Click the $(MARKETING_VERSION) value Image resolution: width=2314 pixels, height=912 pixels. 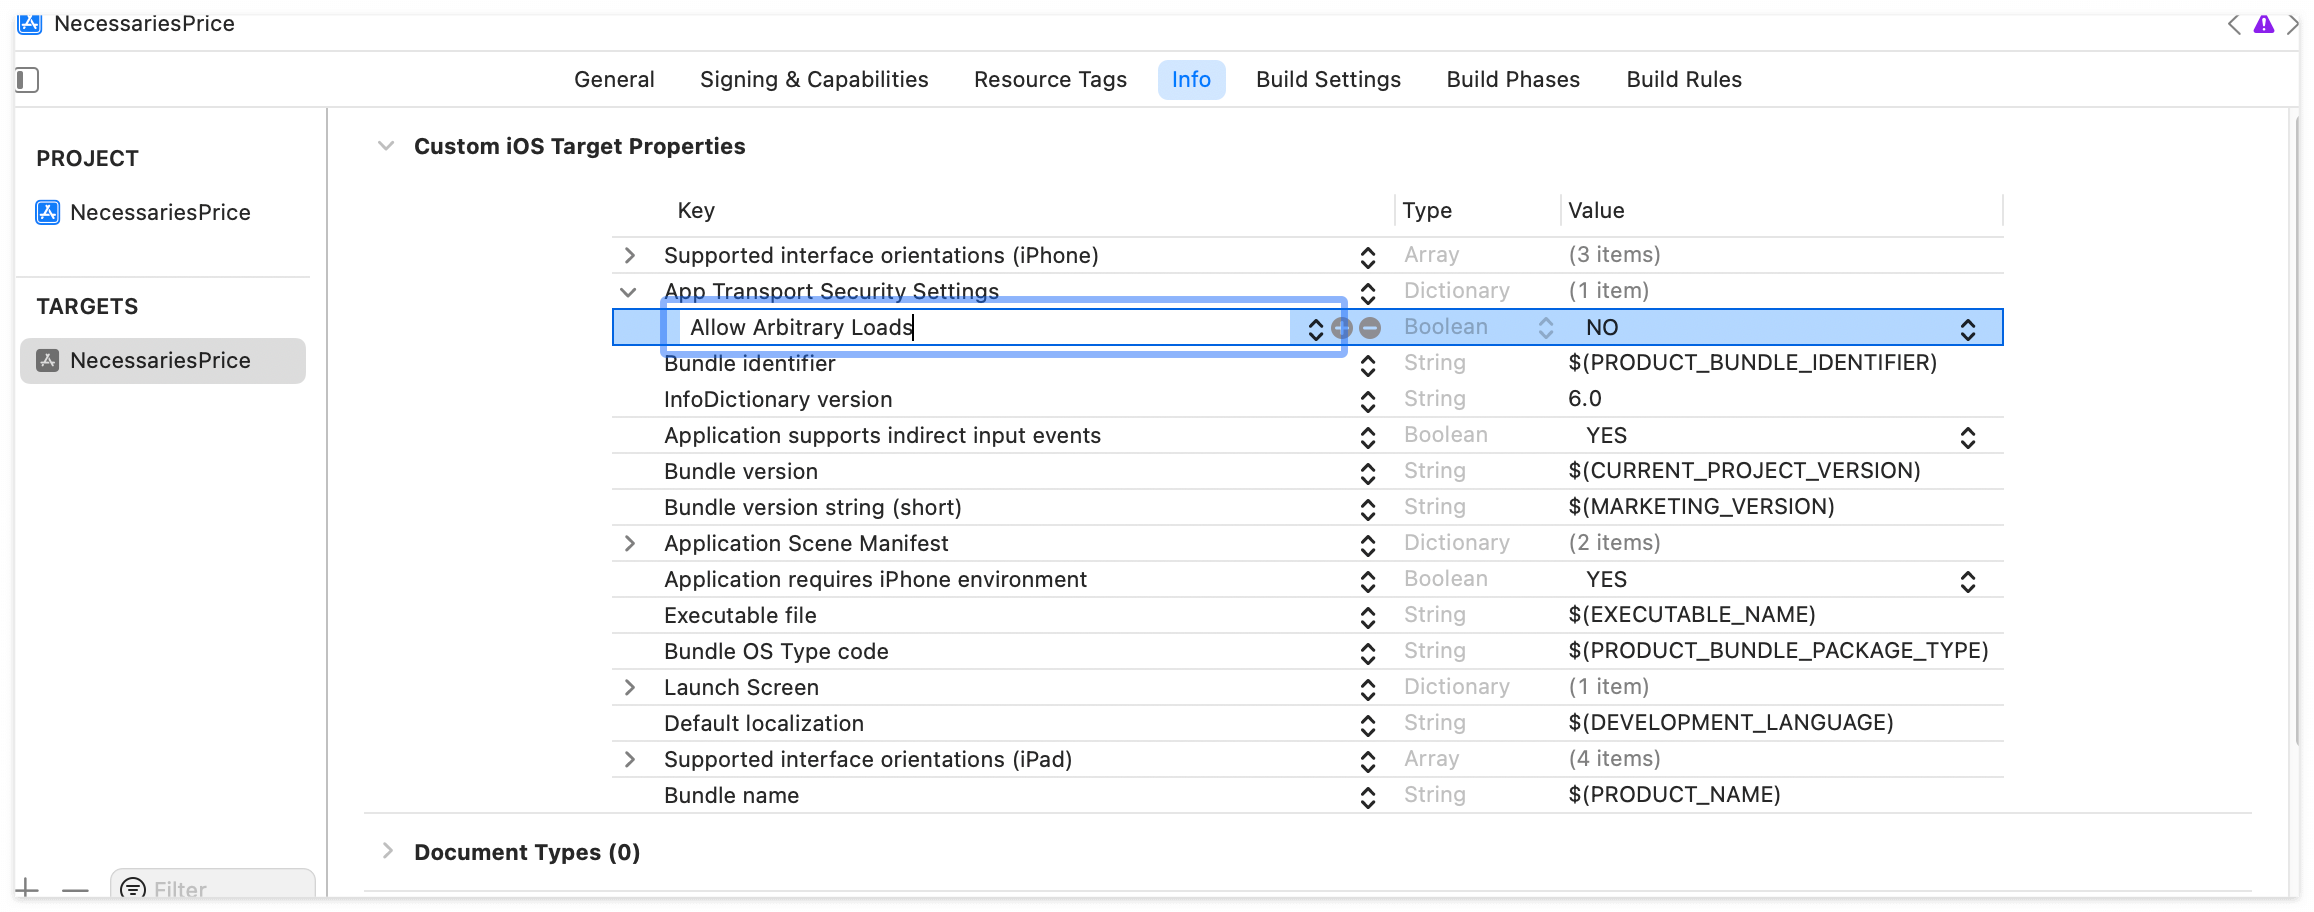1701,506
